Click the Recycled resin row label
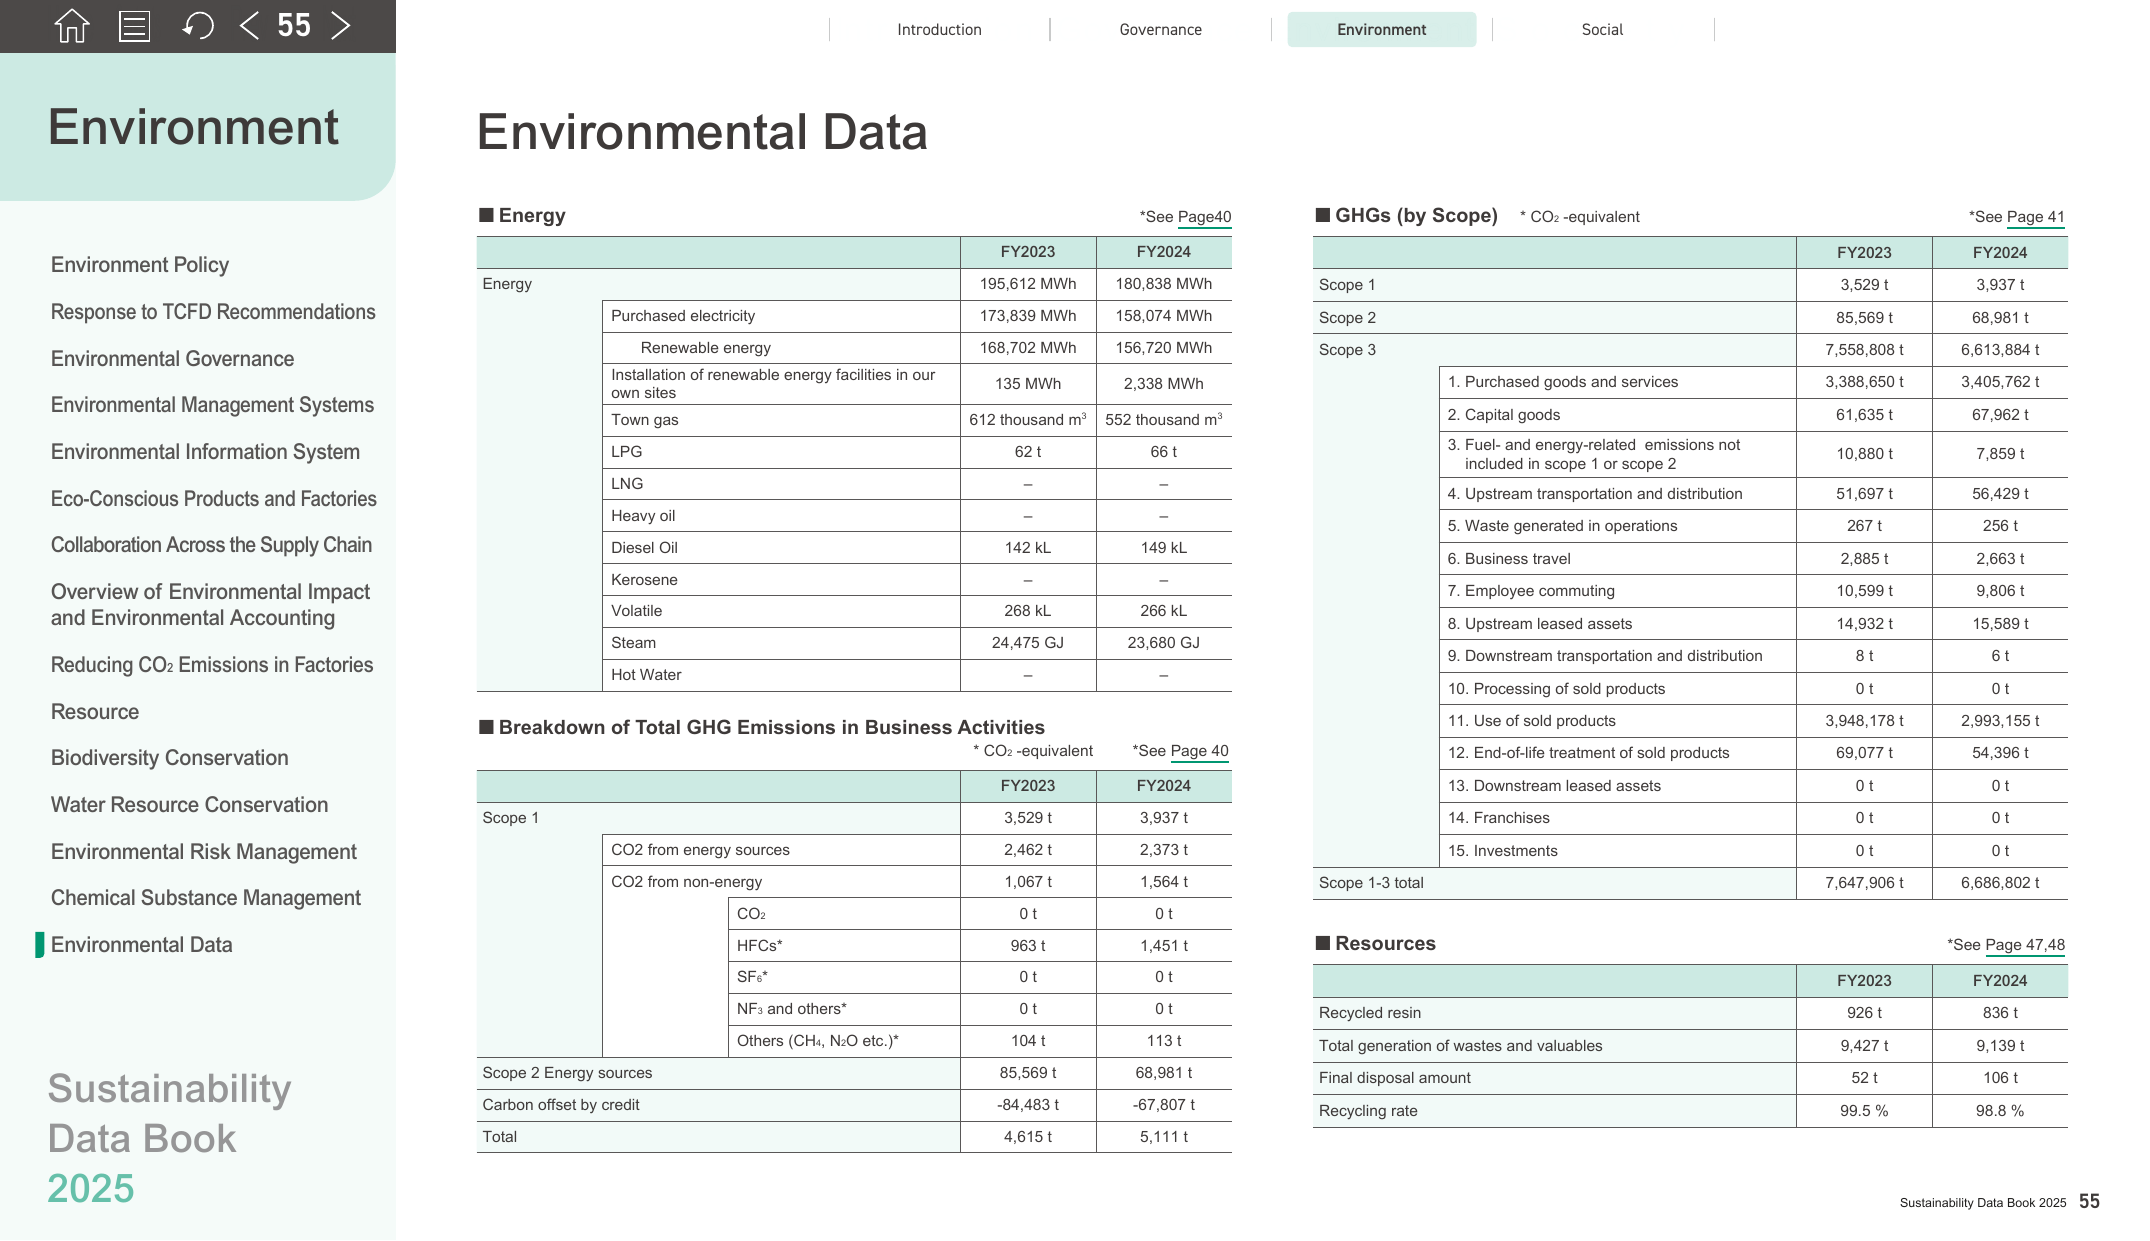The height and width of the screenshot is (1241, 2150). pos(1370,1013)
